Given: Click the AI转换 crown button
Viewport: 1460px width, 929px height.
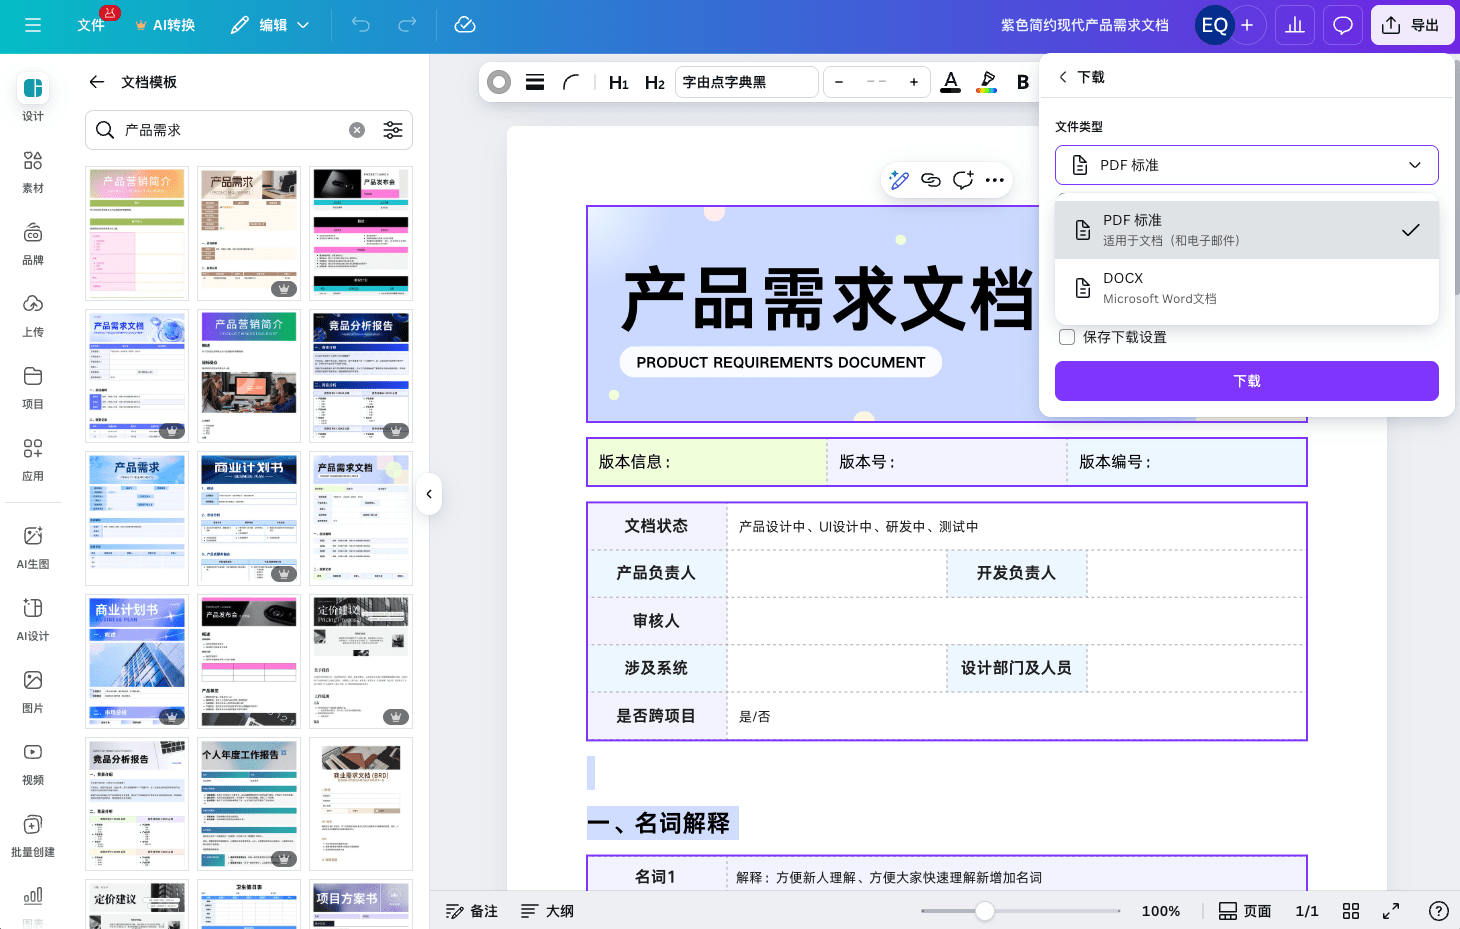Looking at the screenshot, I should [165, 25].
